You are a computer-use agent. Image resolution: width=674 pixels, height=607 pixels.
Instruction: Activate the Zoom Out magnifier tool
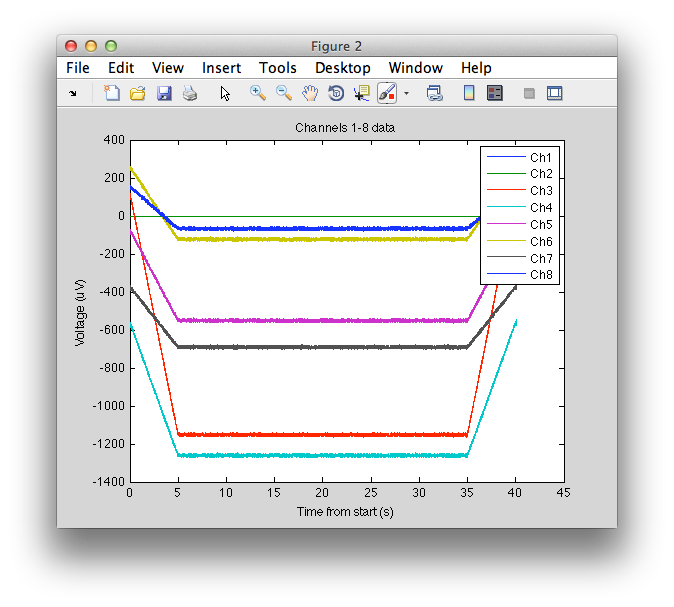pyautogui.click(x=284, y=93)
